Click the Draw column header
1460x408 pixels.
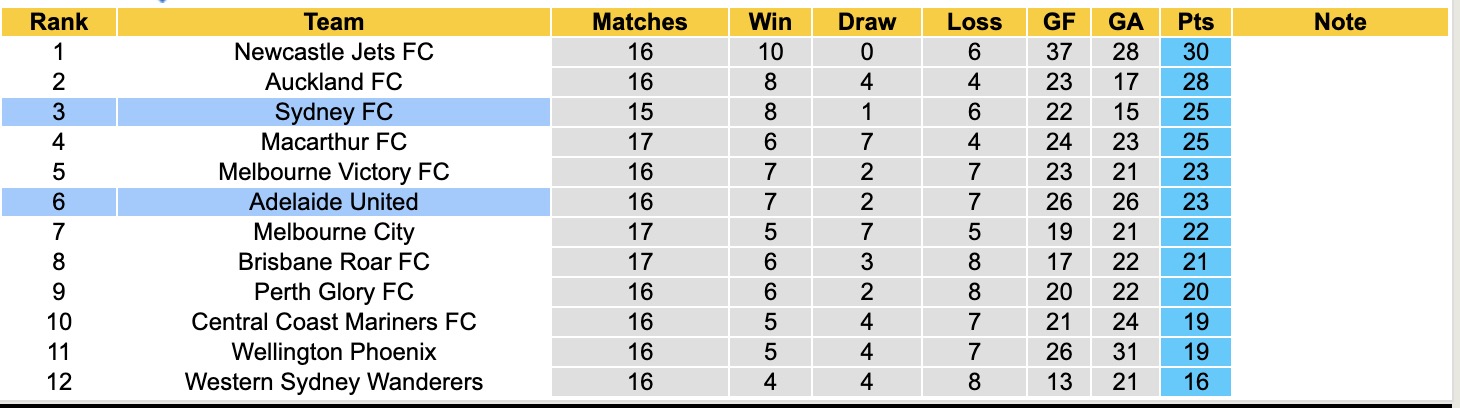867,22
